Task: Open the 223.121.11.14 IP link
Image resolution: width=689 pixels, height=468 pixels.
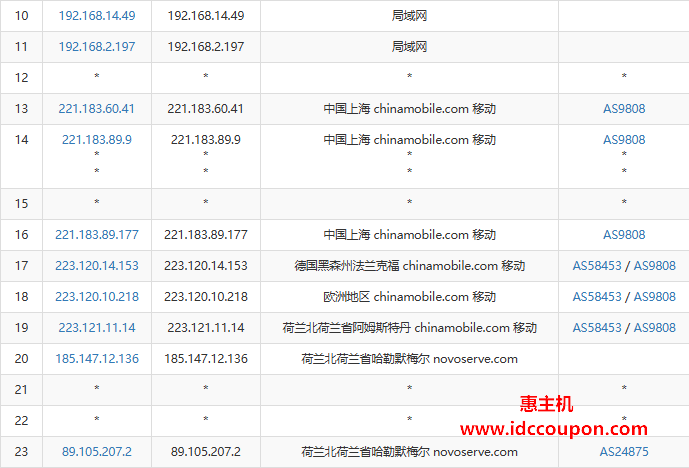Action: [97, 328]
